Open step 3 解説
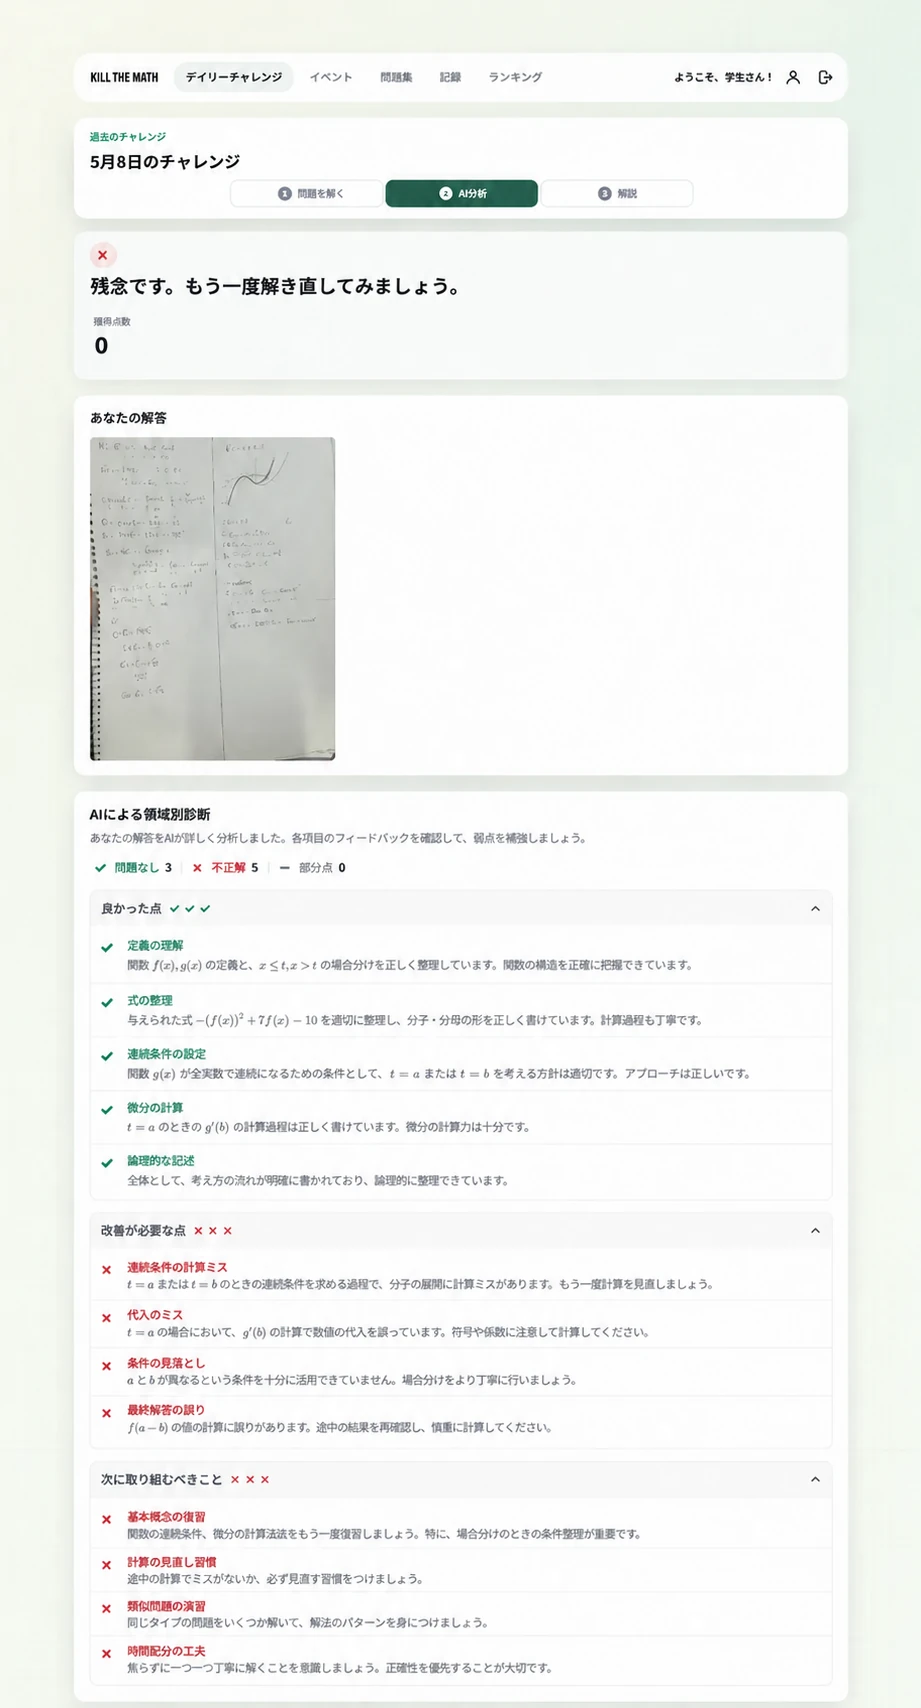The width and height of the screenshot is (921, 1708). (617, 193)
